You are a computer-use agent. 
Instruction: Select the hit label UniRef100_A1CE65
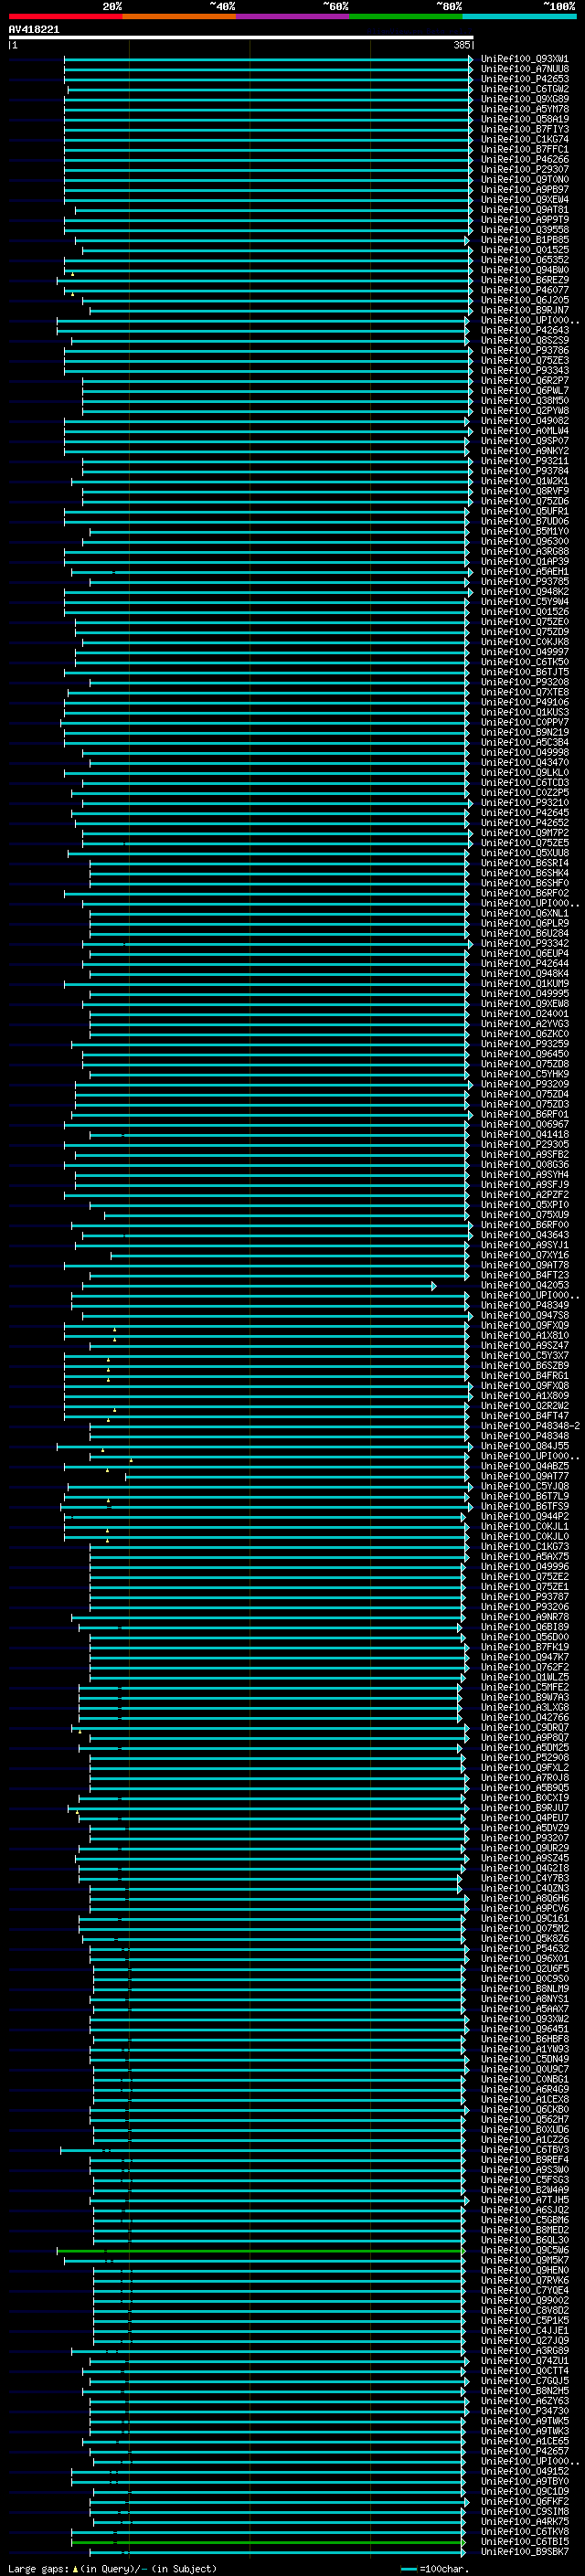pyautogui.click(x=525, y=2441)
